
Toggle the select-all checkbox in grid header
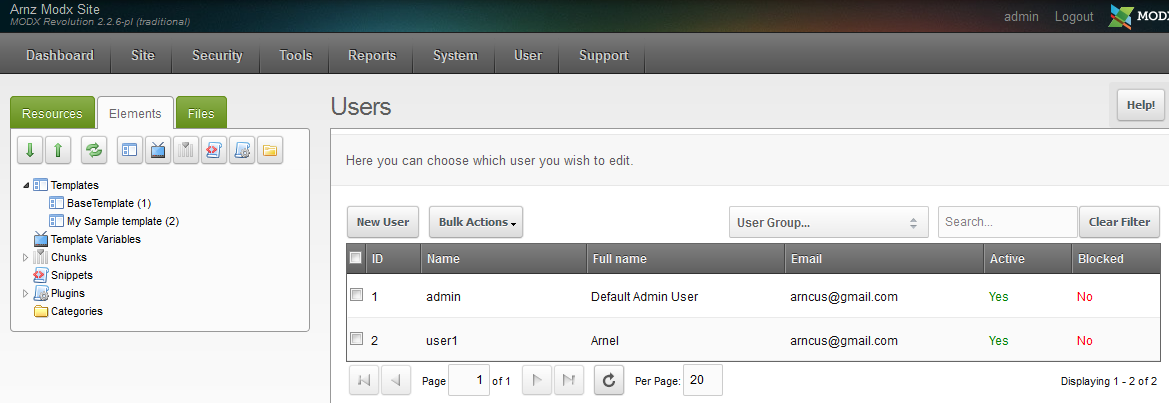coord(356,258)
